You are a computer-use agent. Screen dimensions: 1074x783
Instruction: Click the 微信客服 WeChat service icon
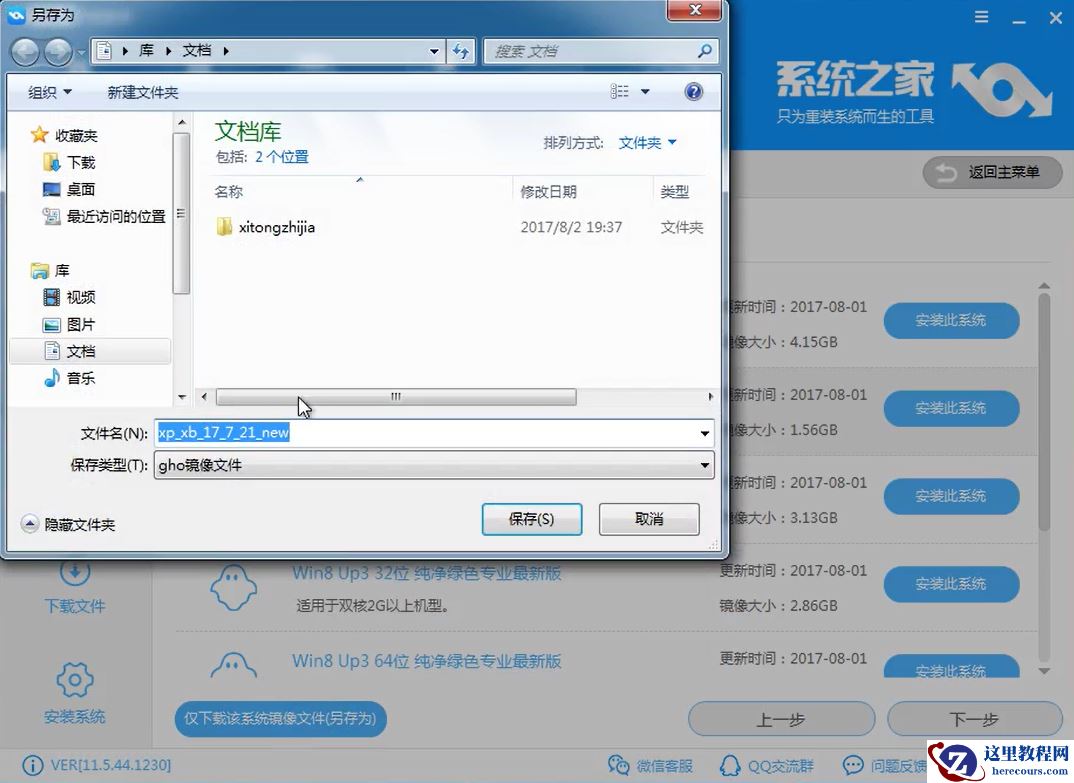tap(622, 764)
